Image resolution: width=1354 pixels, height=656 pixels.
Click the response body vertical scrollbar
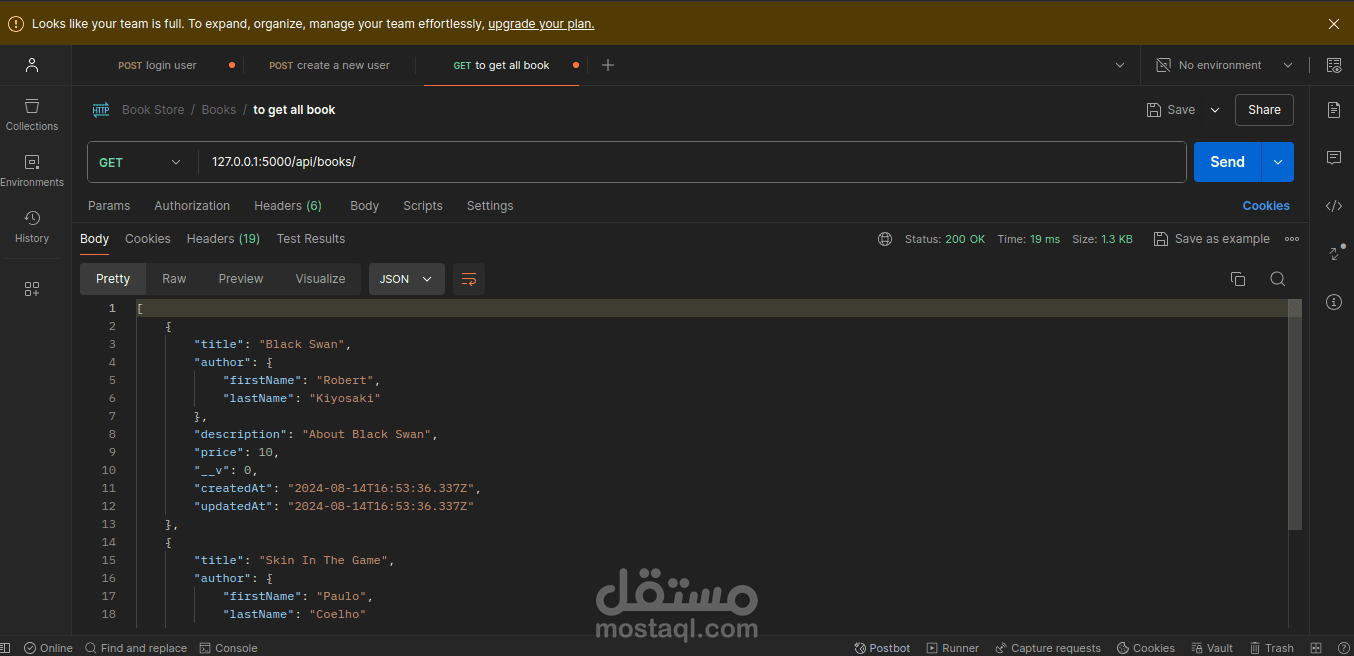1295,414
